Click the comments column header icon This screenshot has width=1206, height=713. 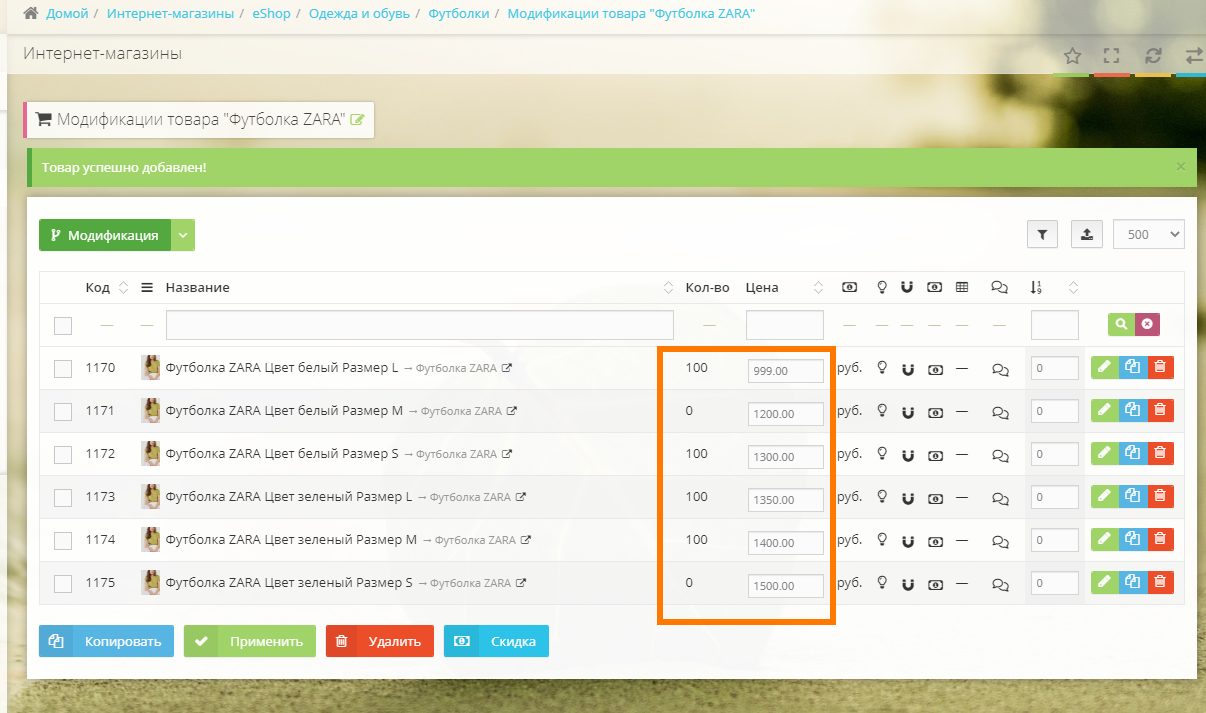pos(999,288)
